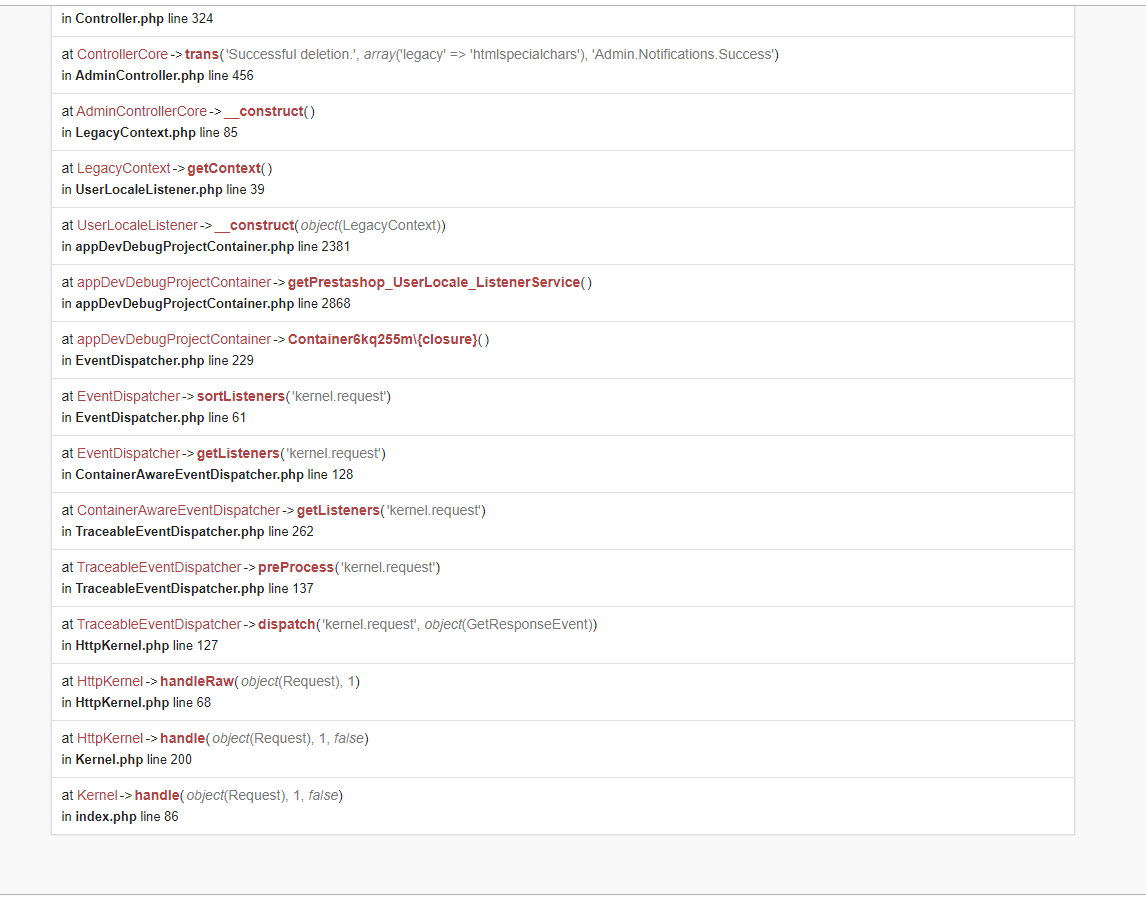Select appDevDebugProjectContainer class before Container6kq255m closure
The height and width of the screenshot is (897, 1146).
tap(174, 339)
